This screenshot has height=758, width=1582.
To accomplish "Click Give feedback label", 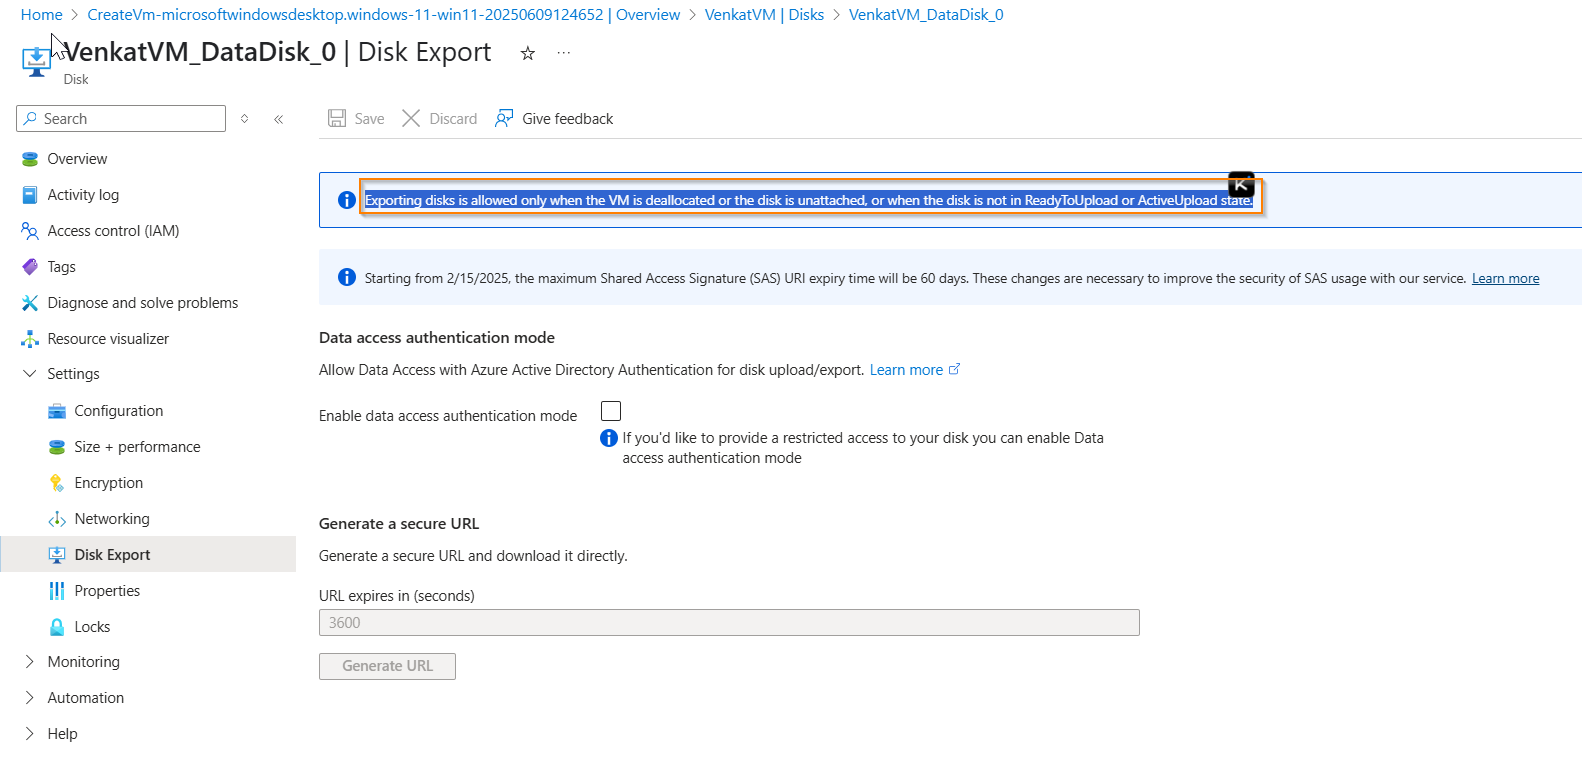I will tap(567, 119).
